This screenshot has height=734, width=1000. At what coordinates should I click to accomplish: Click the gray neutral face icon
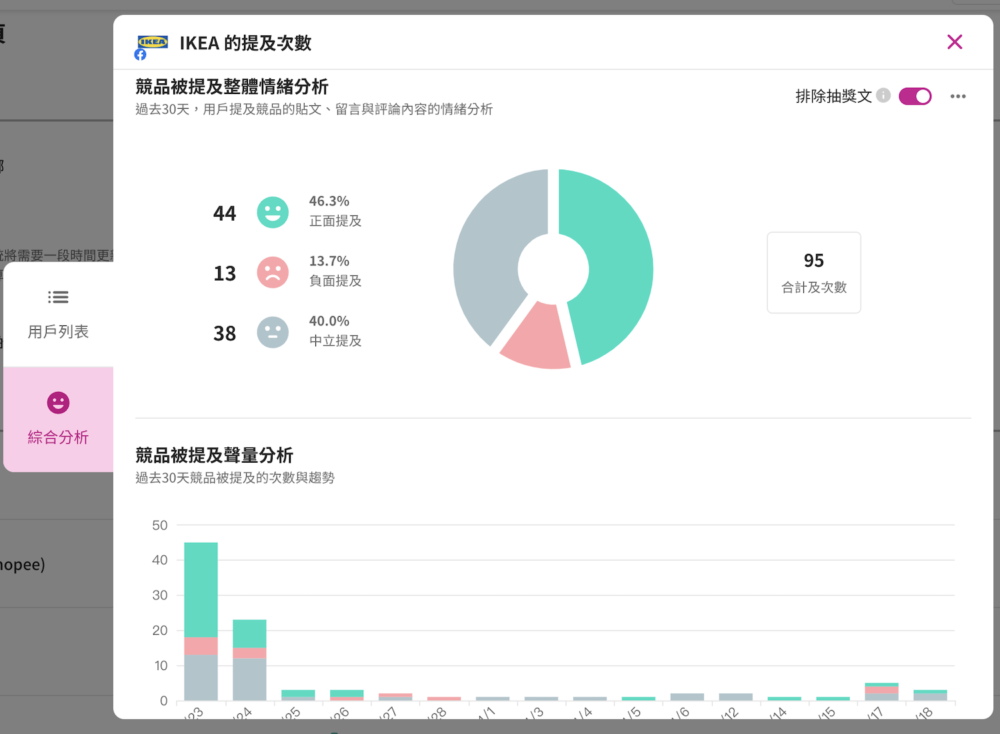(273, 332)
